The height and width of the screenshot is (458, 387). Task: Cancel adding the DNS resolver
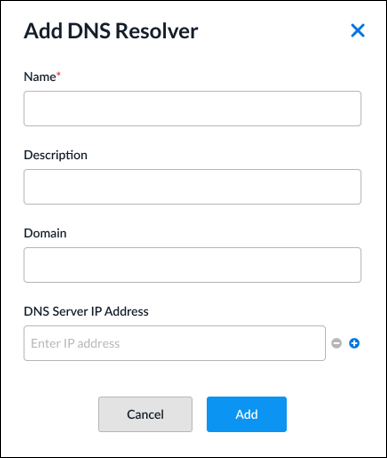(x=145, y=414)
